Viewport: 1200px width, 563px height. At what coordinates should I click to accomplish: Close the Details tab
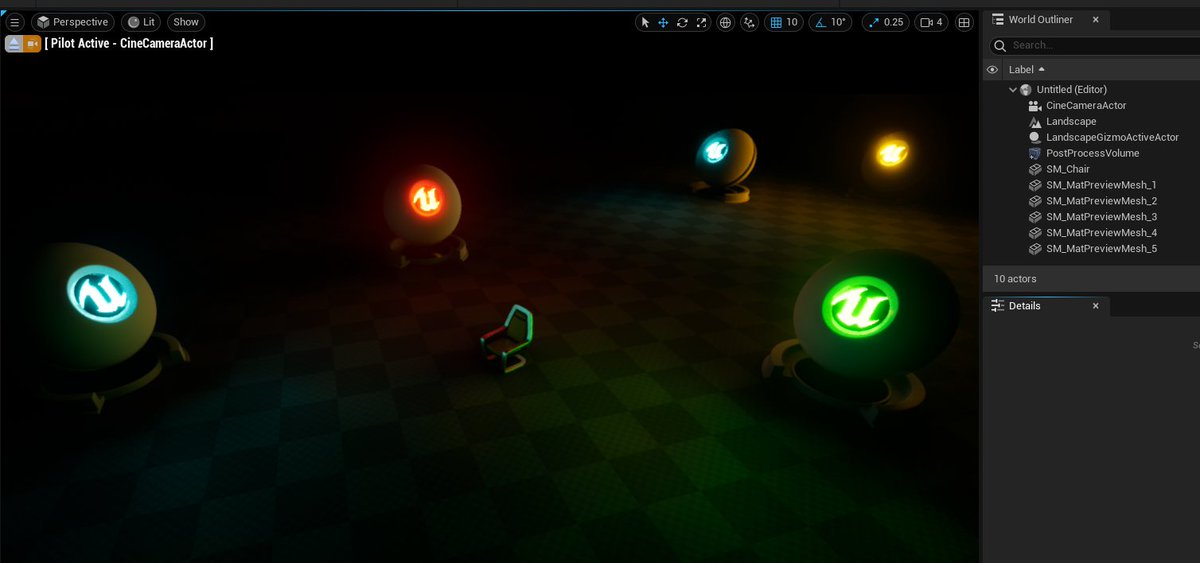[1095, 306]
